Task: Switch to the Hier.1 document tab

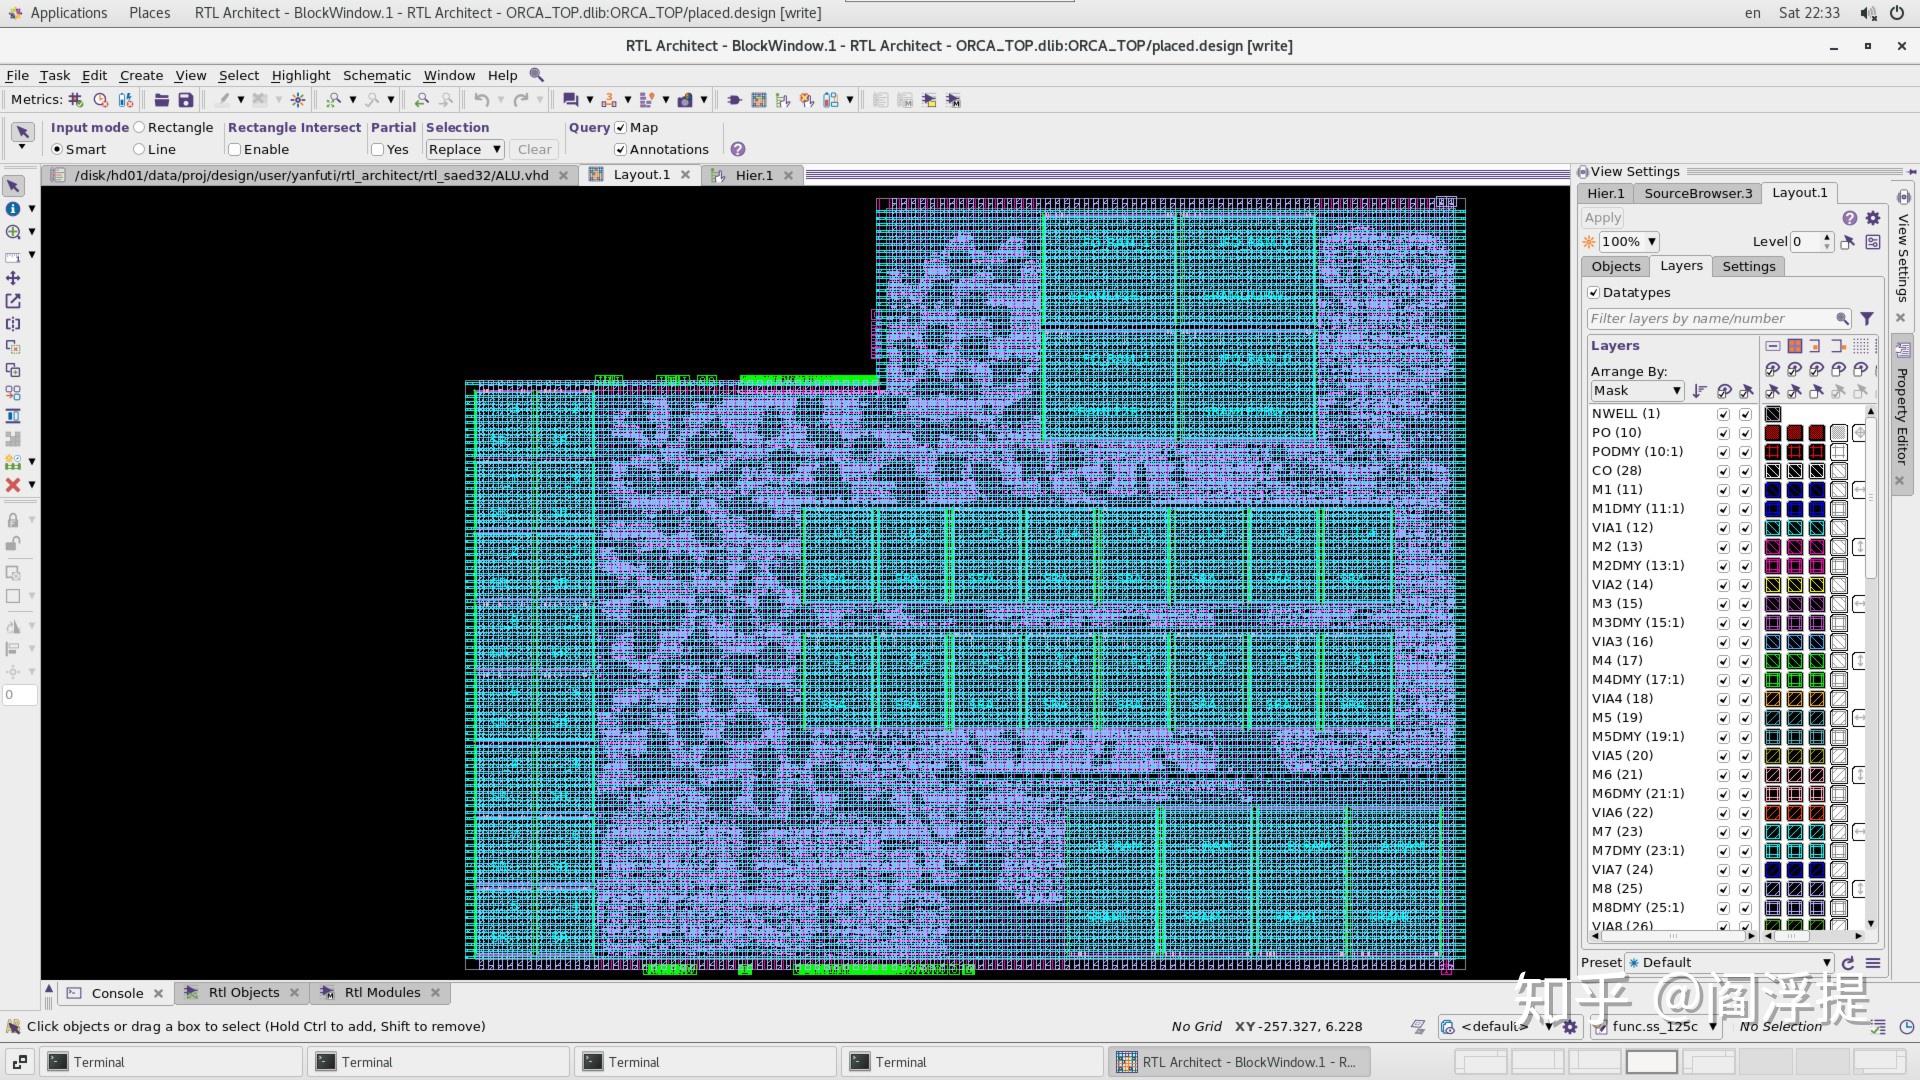Action: [754, 175]
